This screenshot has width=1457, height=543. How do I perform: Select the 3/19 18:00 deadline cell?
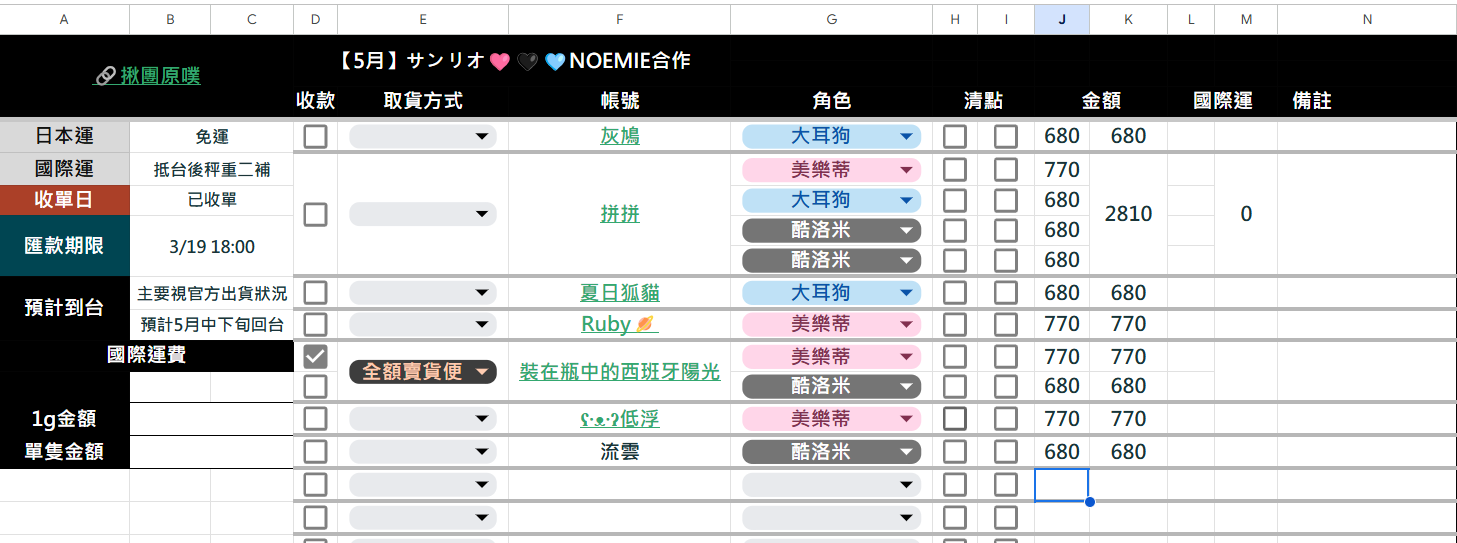pyautogui.click(x=211, y=246)
